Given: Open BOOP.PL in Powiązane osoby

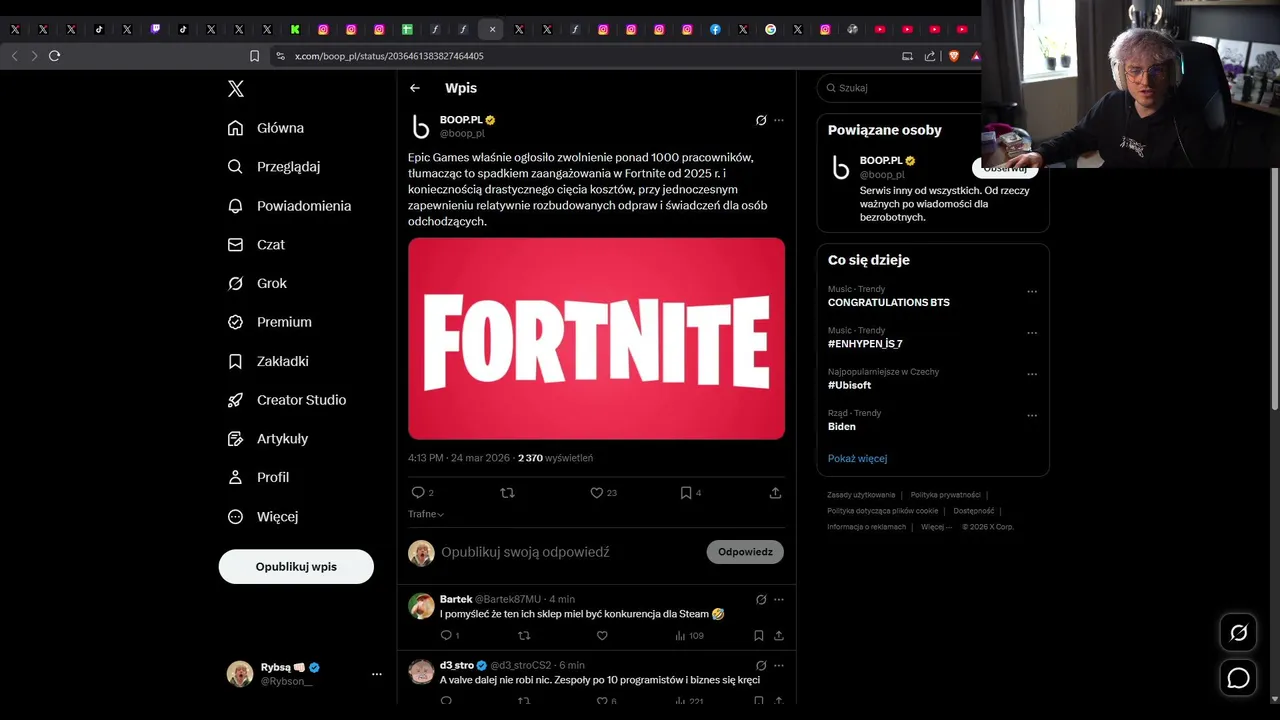Looking at the screenshot, I should coord(881,160).
